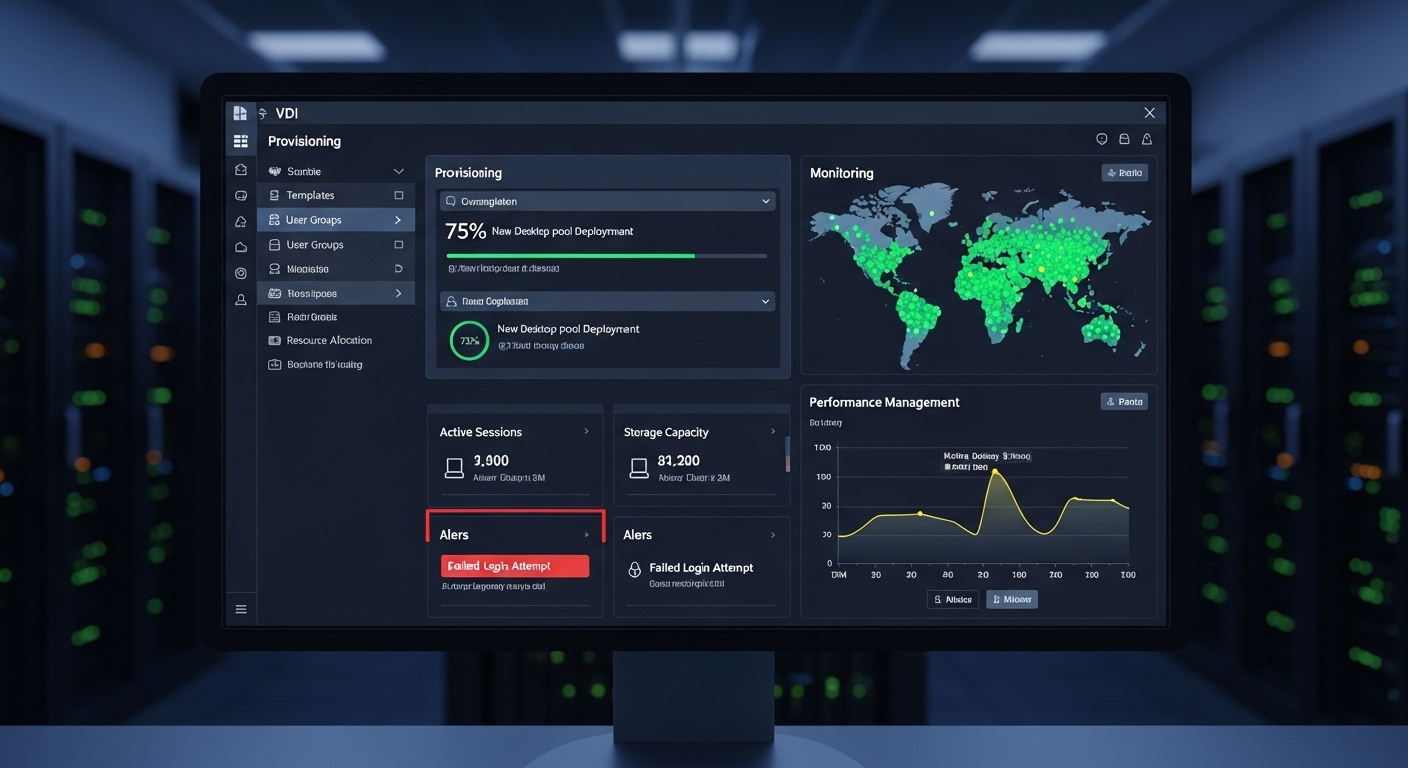This screenshot has width=1408, height=768.
Task: Select the highlighted User Groups sidebar item
Action: click(336, 220)
